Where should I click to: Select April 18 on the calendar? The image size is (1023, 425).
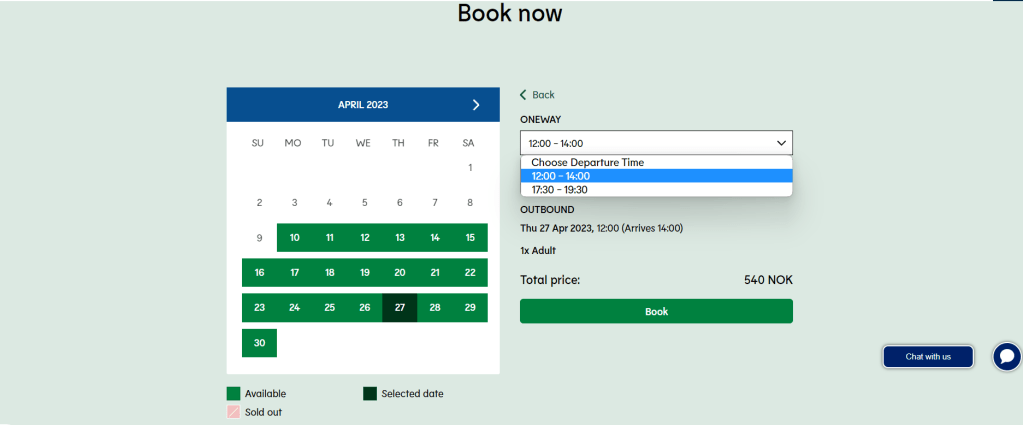(x=329, y=273)
